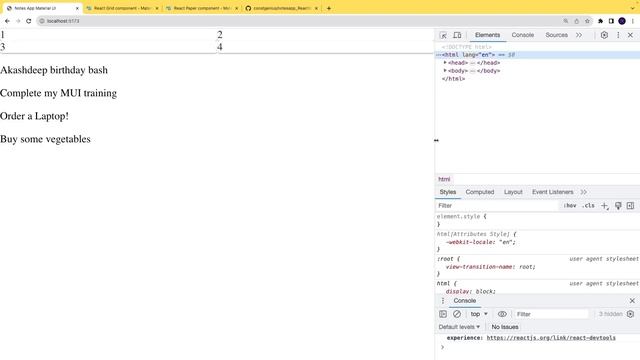640x360 pixels.
Task: Reload the localhost page
Action: [29, 21]
